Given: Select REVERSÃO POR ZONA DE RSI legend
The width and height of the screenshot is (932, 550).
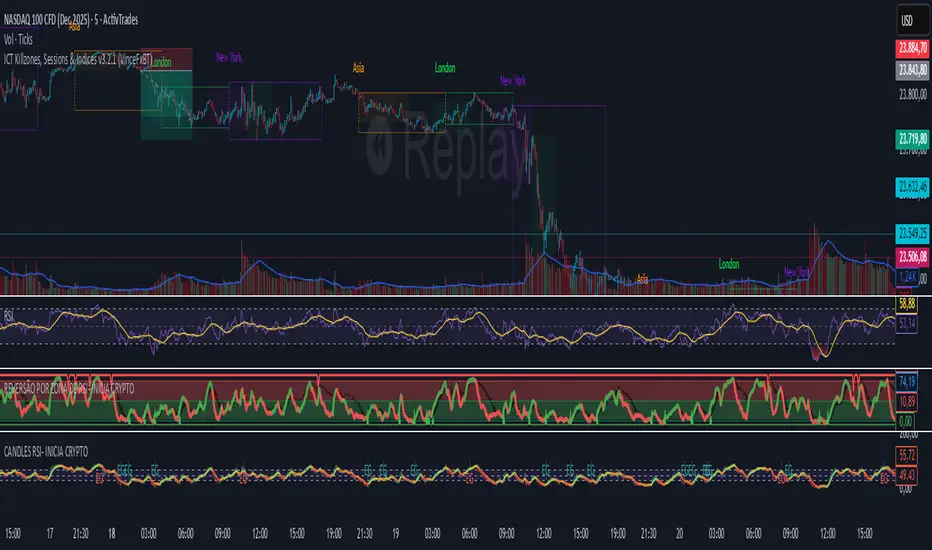Looking at the screenshot, I should (69, 388).
